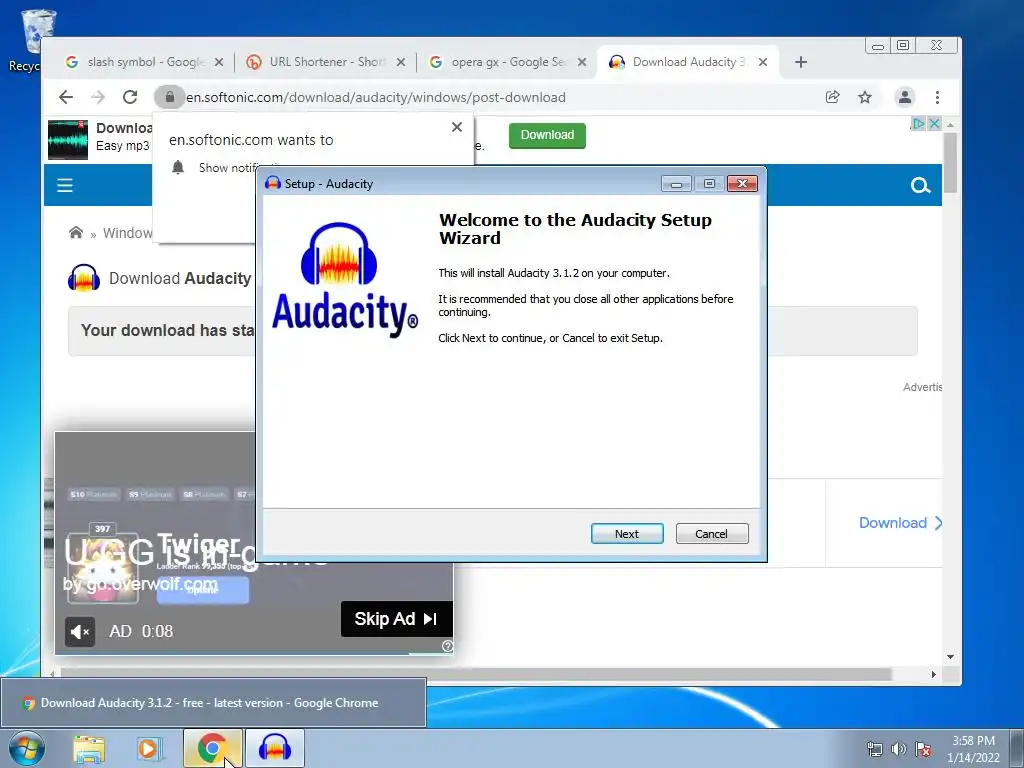Bookmark this page with star icon
Image resolution: width=1024 pixels, height=768 pixels.
[x=865, y=97]
